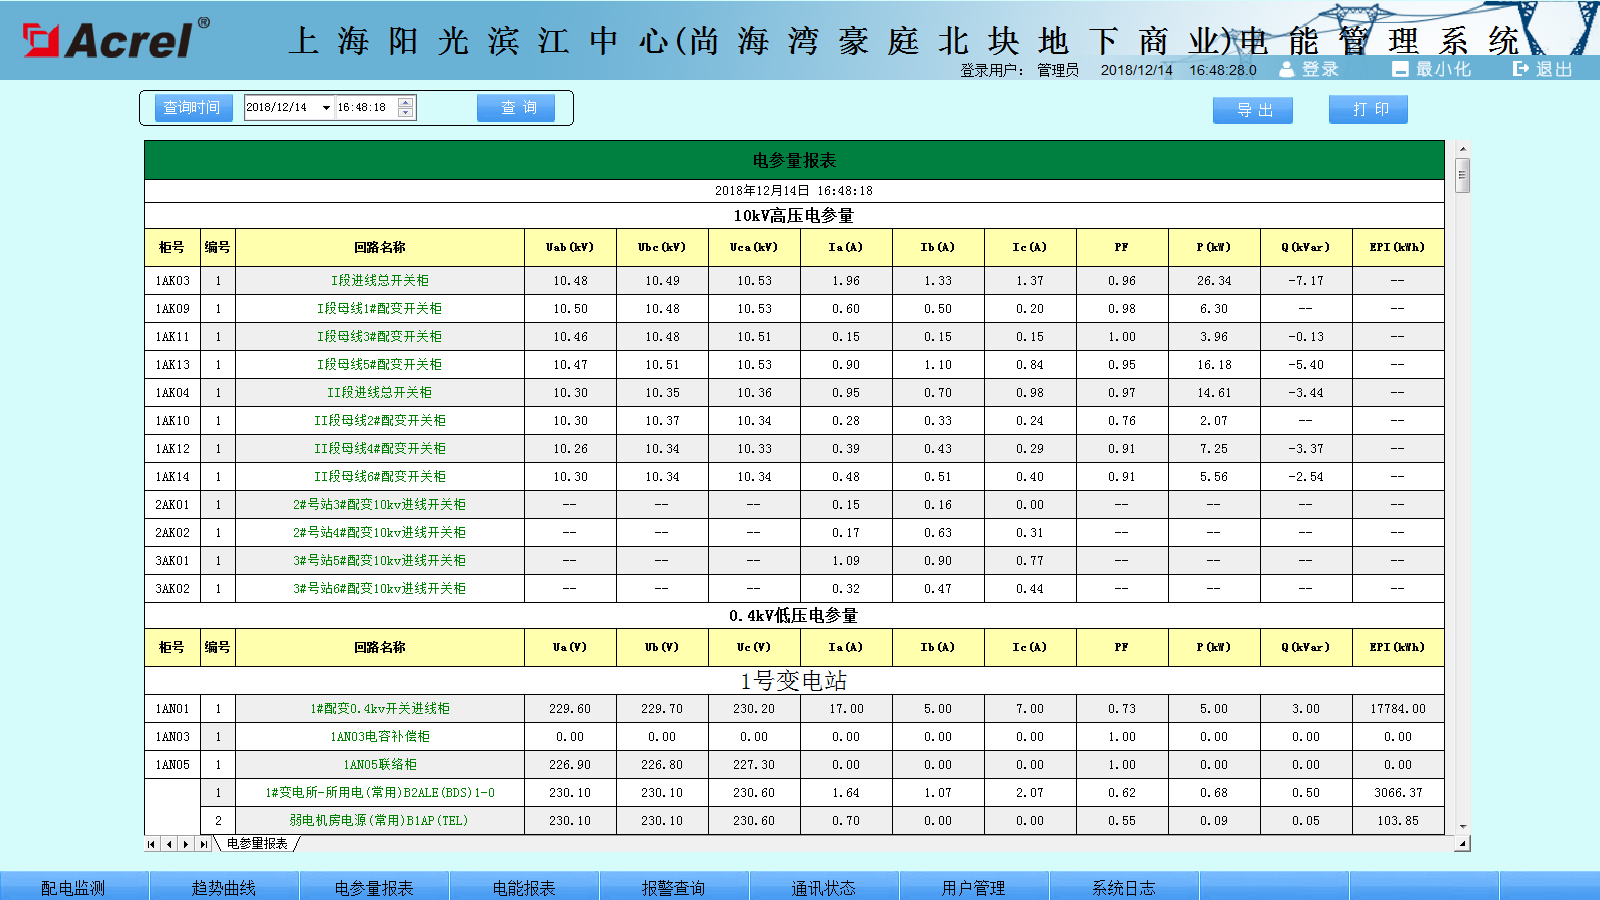Click 1AN05联络柜 row name
1600x900 pixels.
coord(380,765)
